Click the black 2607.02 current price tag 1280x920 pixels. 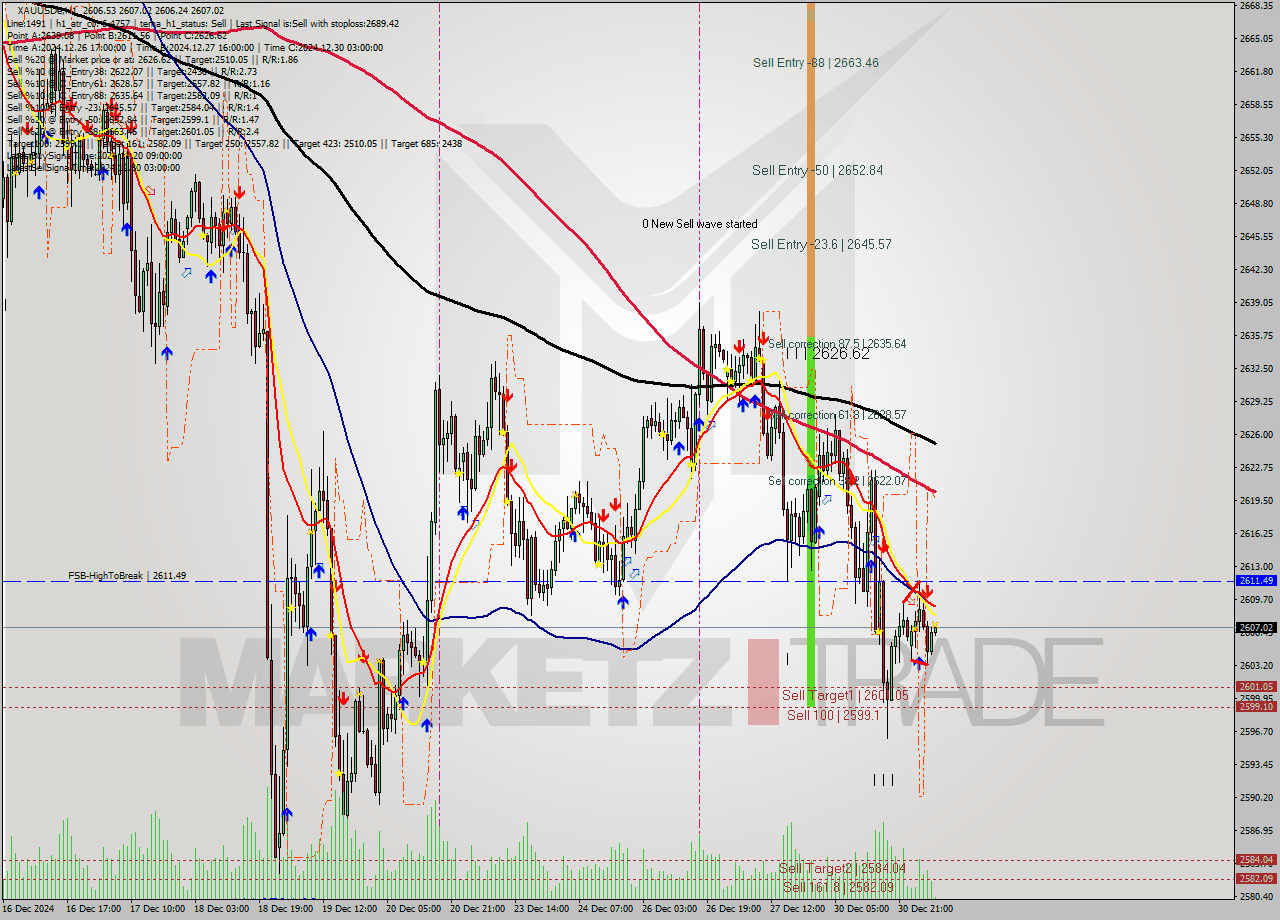pos(1256,627)
